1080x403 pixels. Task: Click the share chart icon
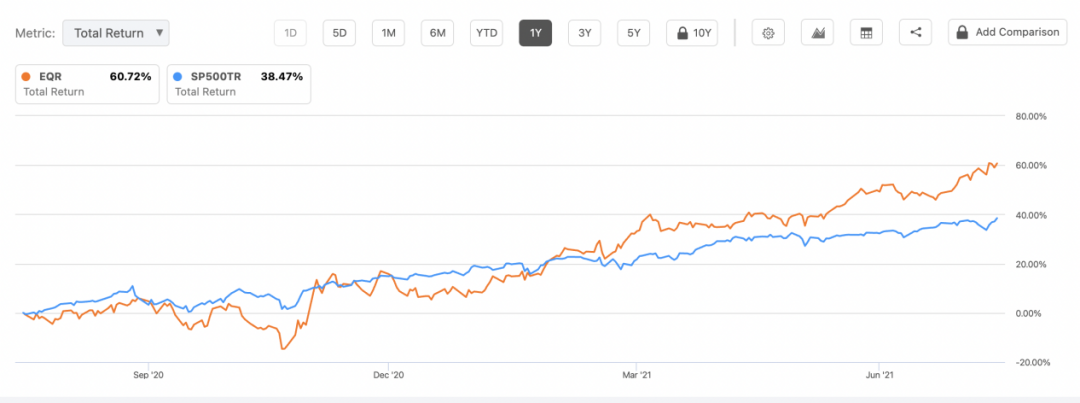(915, 33)
